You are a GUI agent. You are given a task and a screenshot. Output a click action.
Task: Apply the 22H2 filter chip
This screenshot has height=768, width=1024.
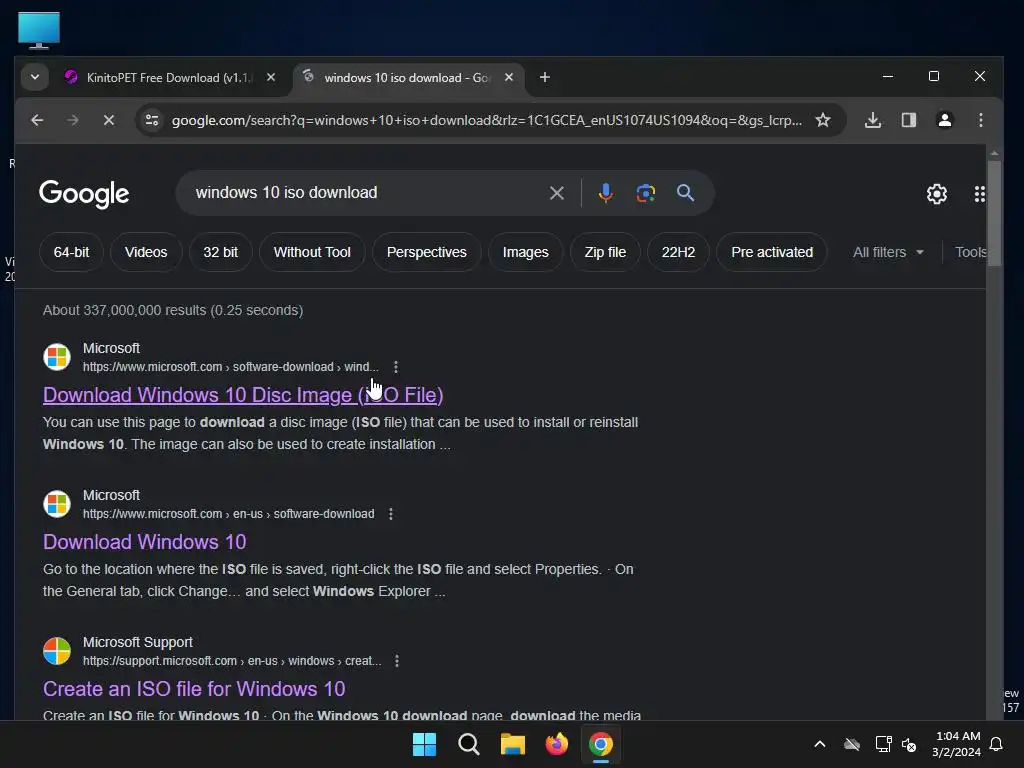[678, 252]
